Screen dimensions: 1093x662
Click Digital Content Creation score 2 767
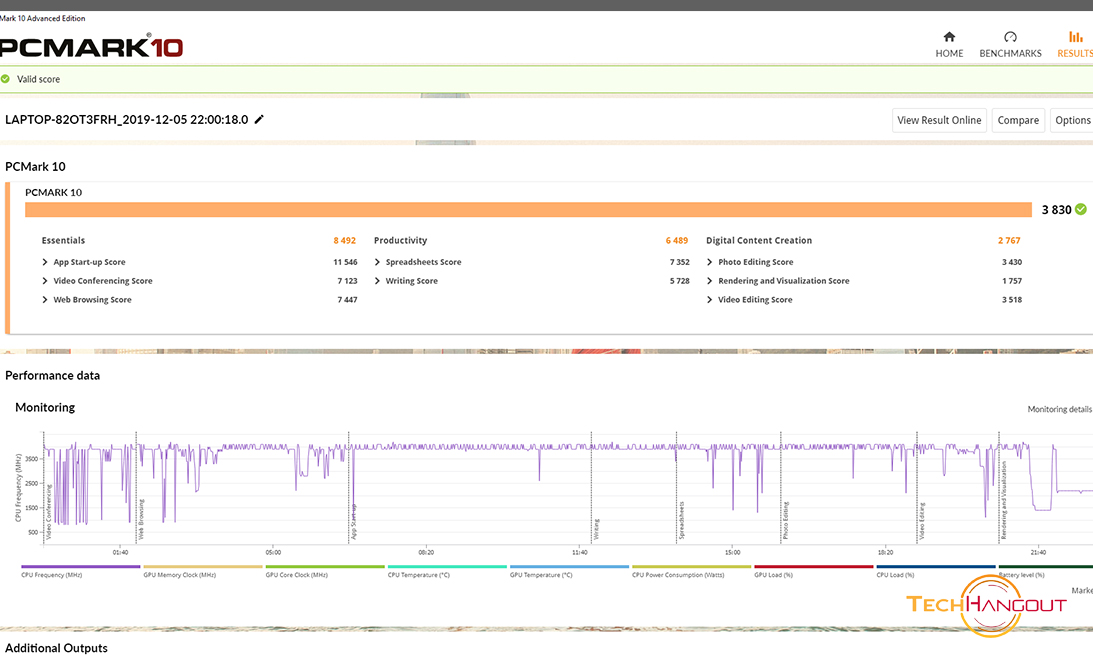(1009, 240)
